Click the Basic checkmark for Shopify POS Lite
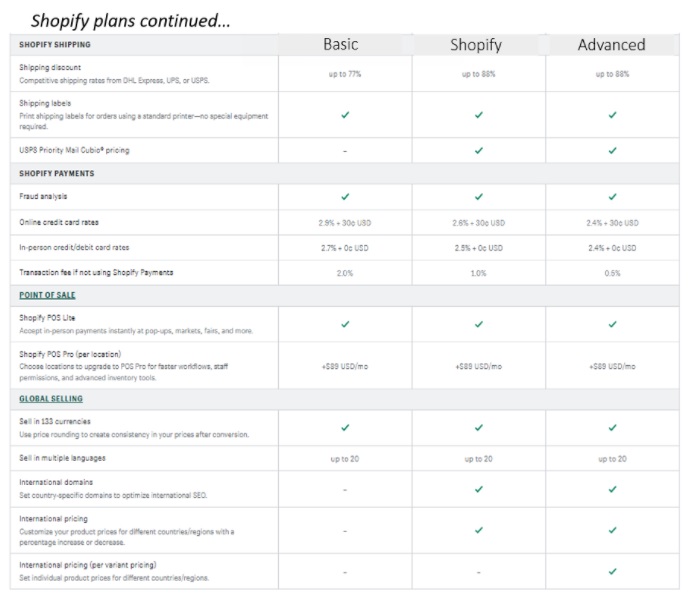The height and width of the screenshot is (603, 693). point(345,324)
